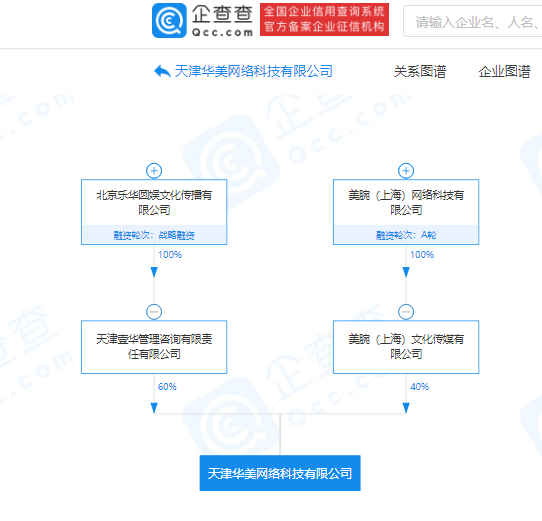
Task: Click the 企查查 brand name text
Action: click(222, 15)
